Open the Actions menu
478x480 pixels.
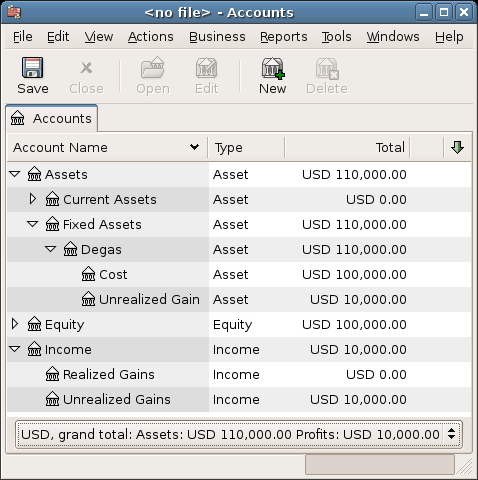(x=151, y=37)
